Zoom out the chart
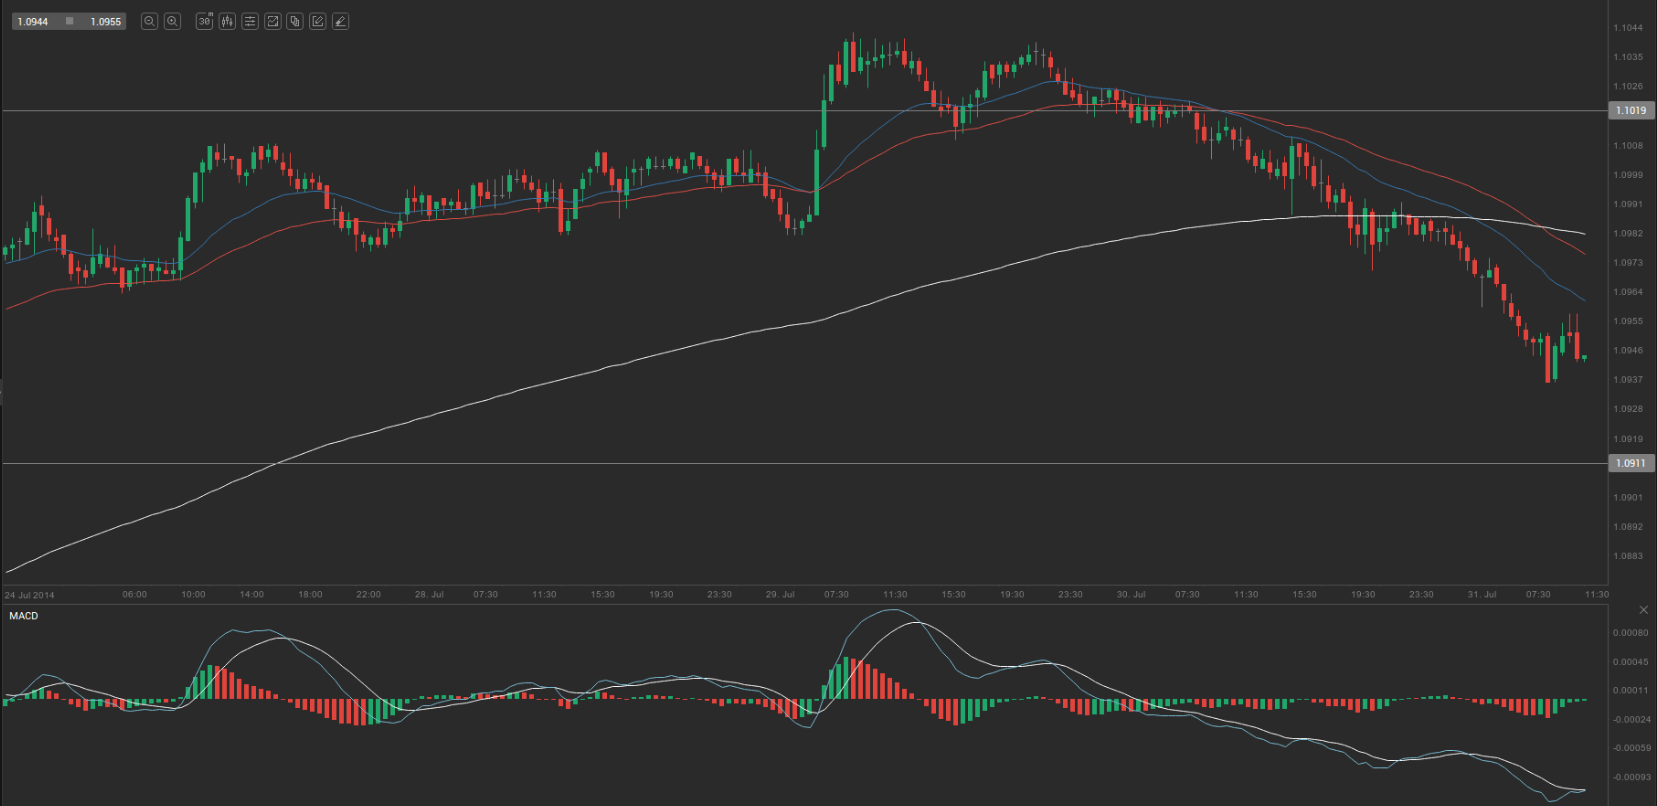 click(x=149, y=21)
